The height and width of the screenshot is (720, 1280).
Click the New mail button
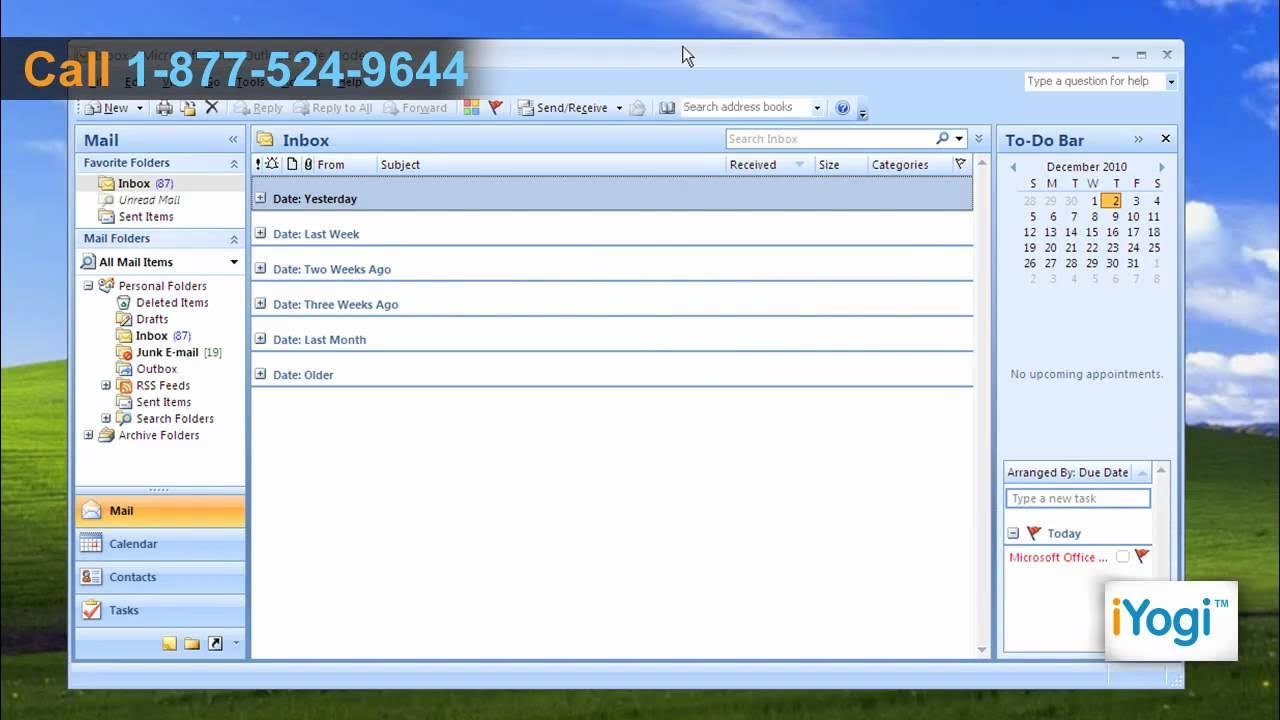pyautogui.click(x=107, y=108)
